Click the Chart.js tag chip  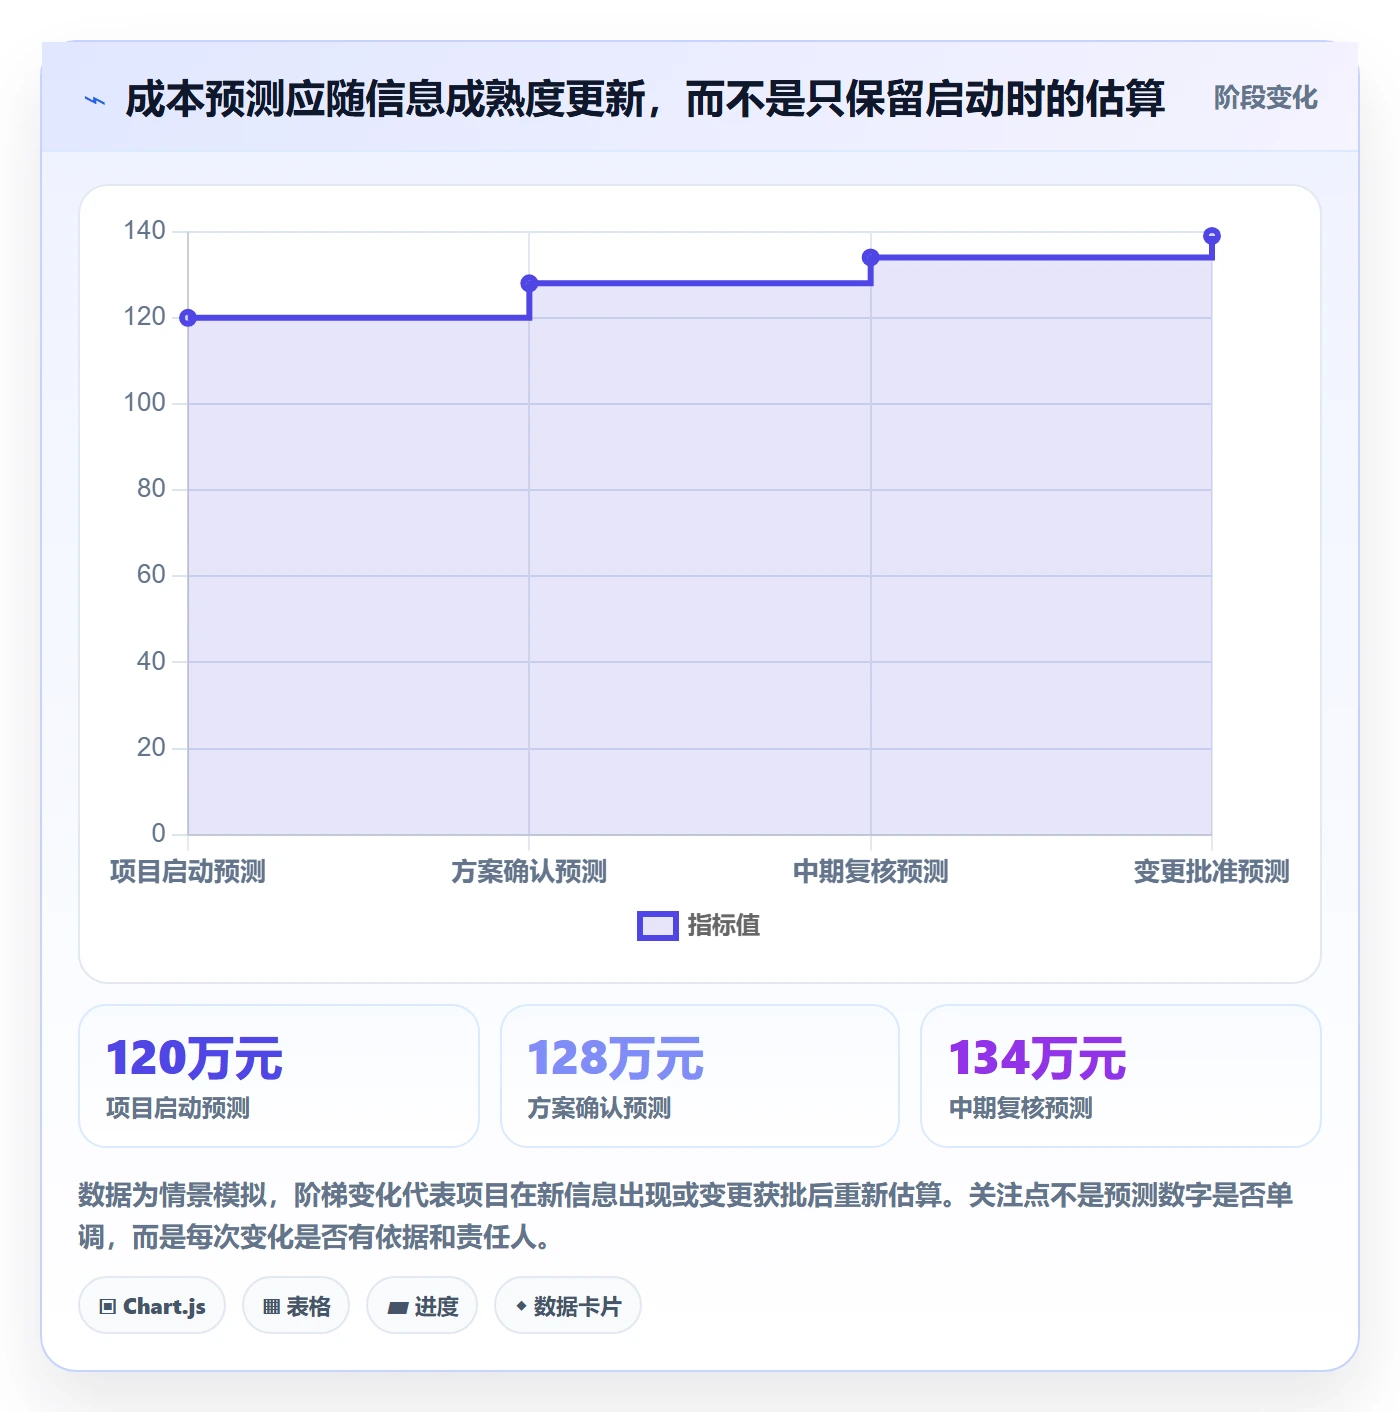pyautogui.click(x=152, y=1306)
